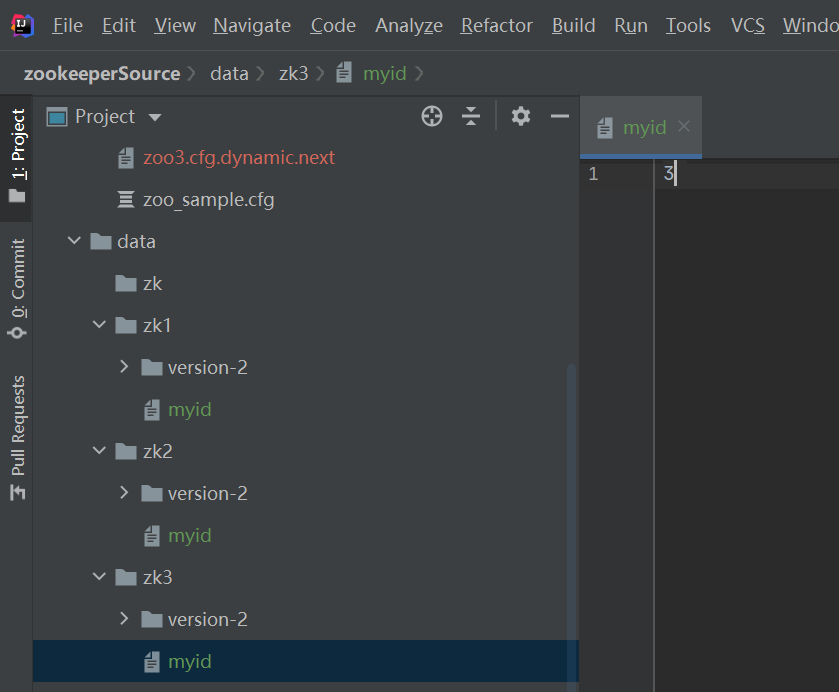The height and width of the screenshot is (692, 839).
Task: Select myid file under zk1
Action: pos(190,409)
